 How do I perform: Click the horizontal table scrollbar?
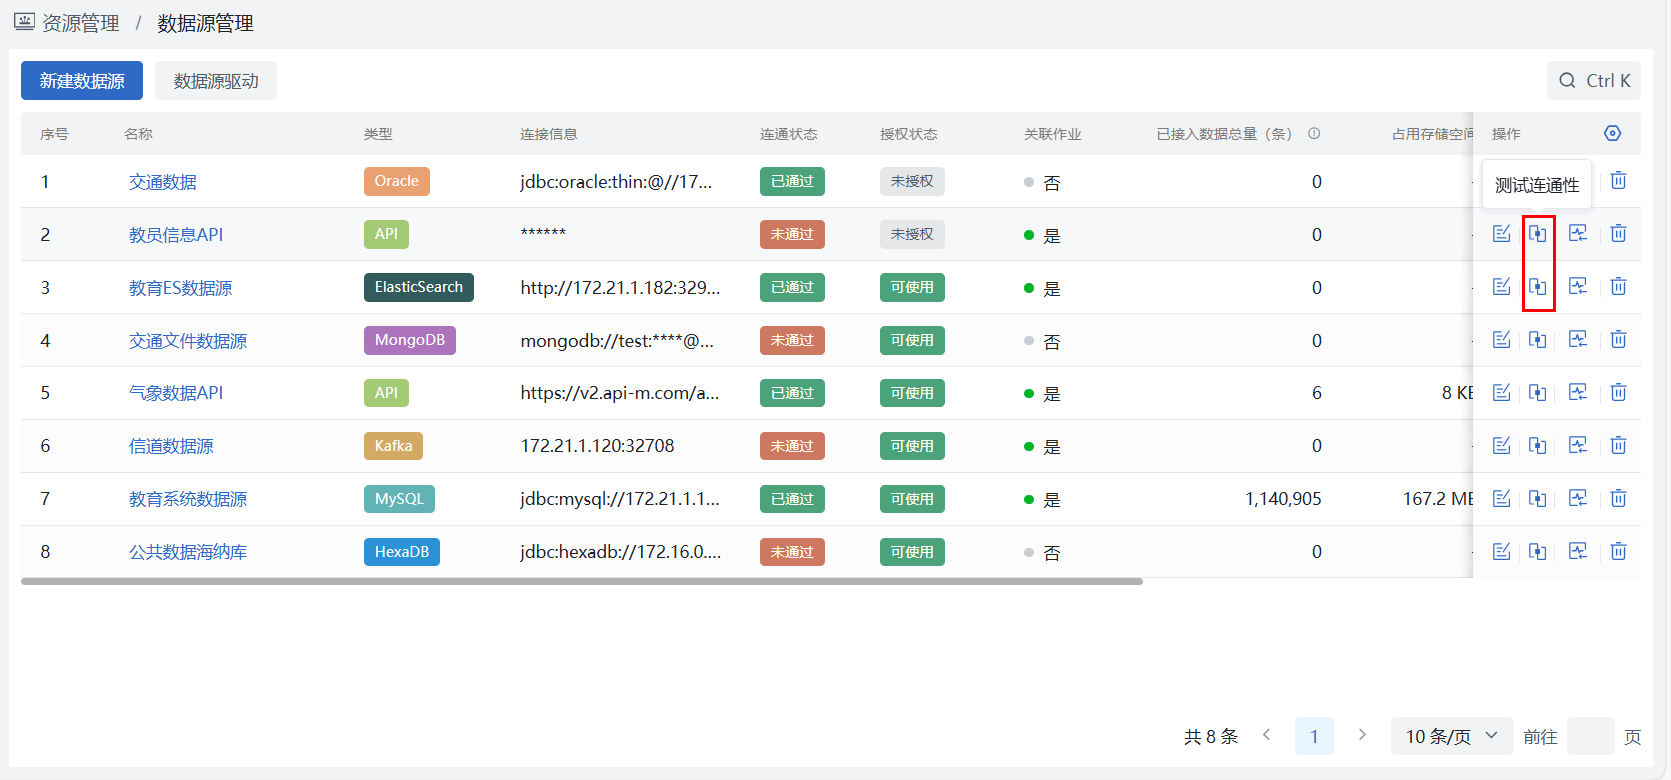click(582, 581)
